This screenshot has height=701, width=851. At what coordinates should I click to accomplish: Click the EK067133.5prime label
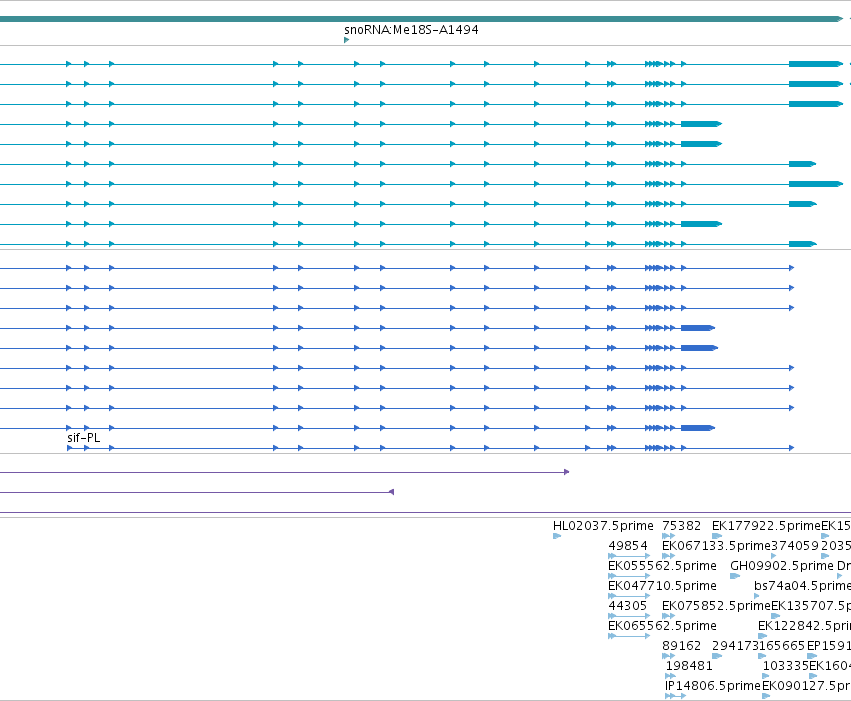[x=716, y=546]
